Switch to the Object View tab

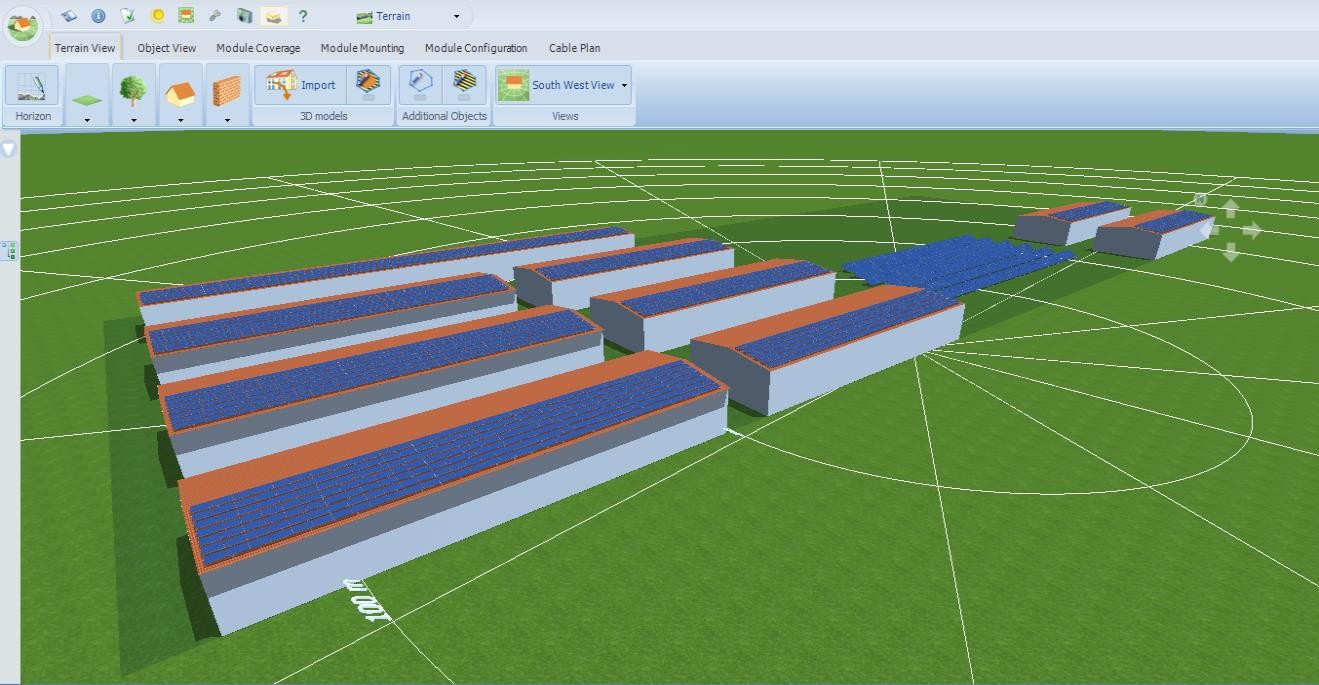pos(166,48)
